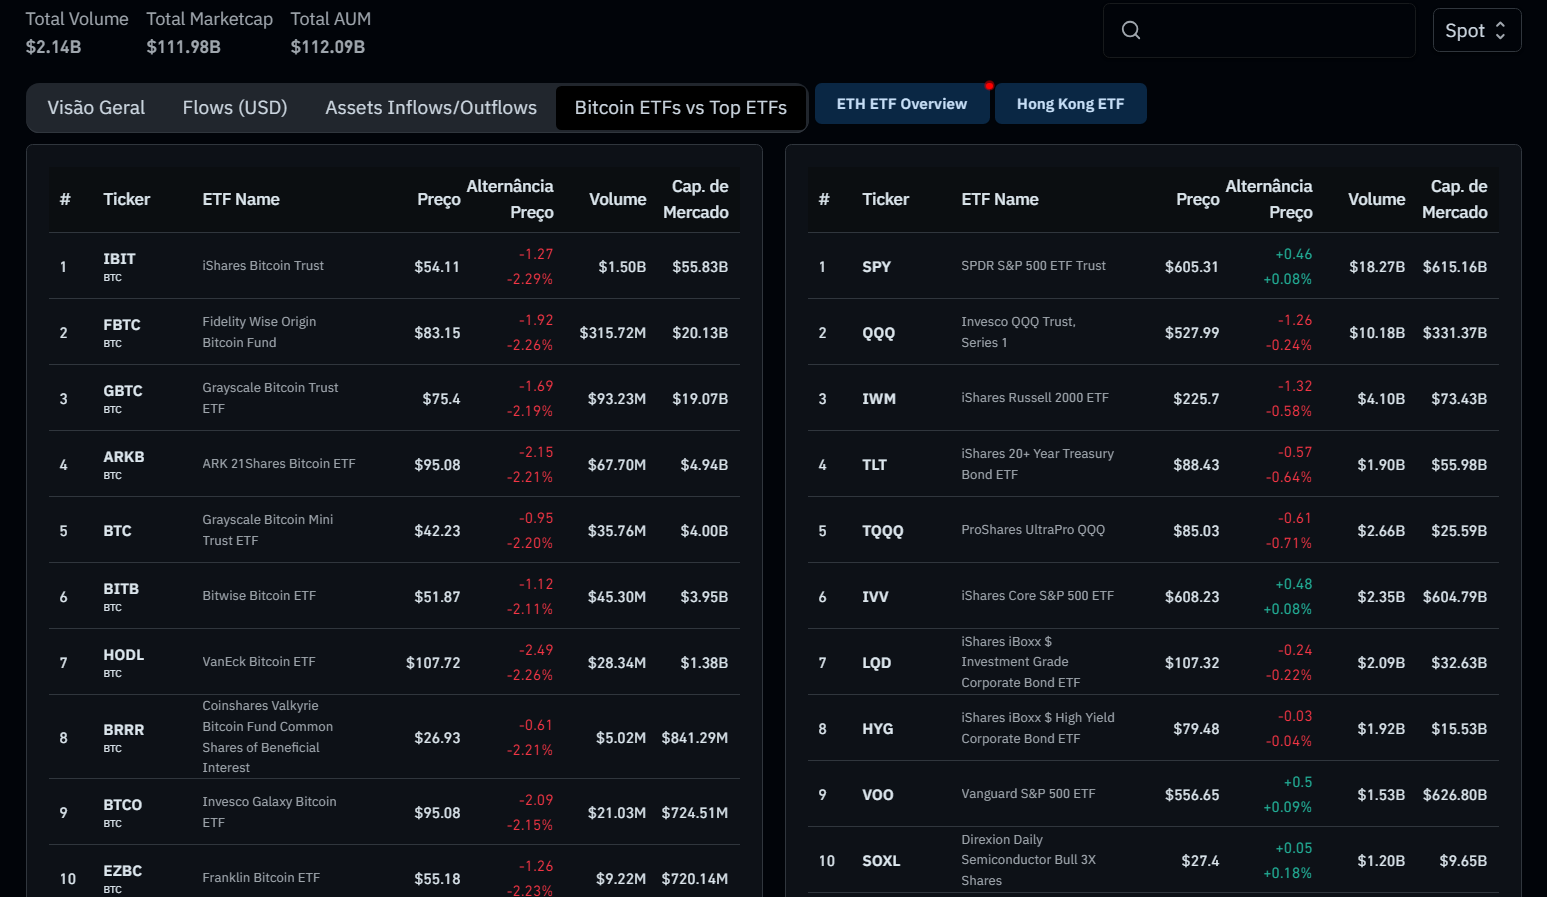
Task: Click Total Marketcap value $111.98B
Action: pos(184,47)
